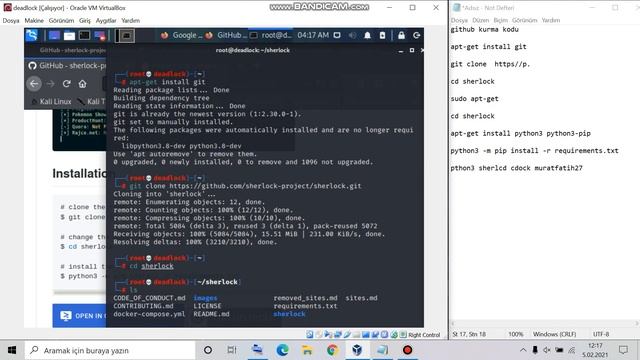This screenshot has height=360, width=640.
Task: Click Bandicam red record icon on taskbar
Action: point(407,350)
